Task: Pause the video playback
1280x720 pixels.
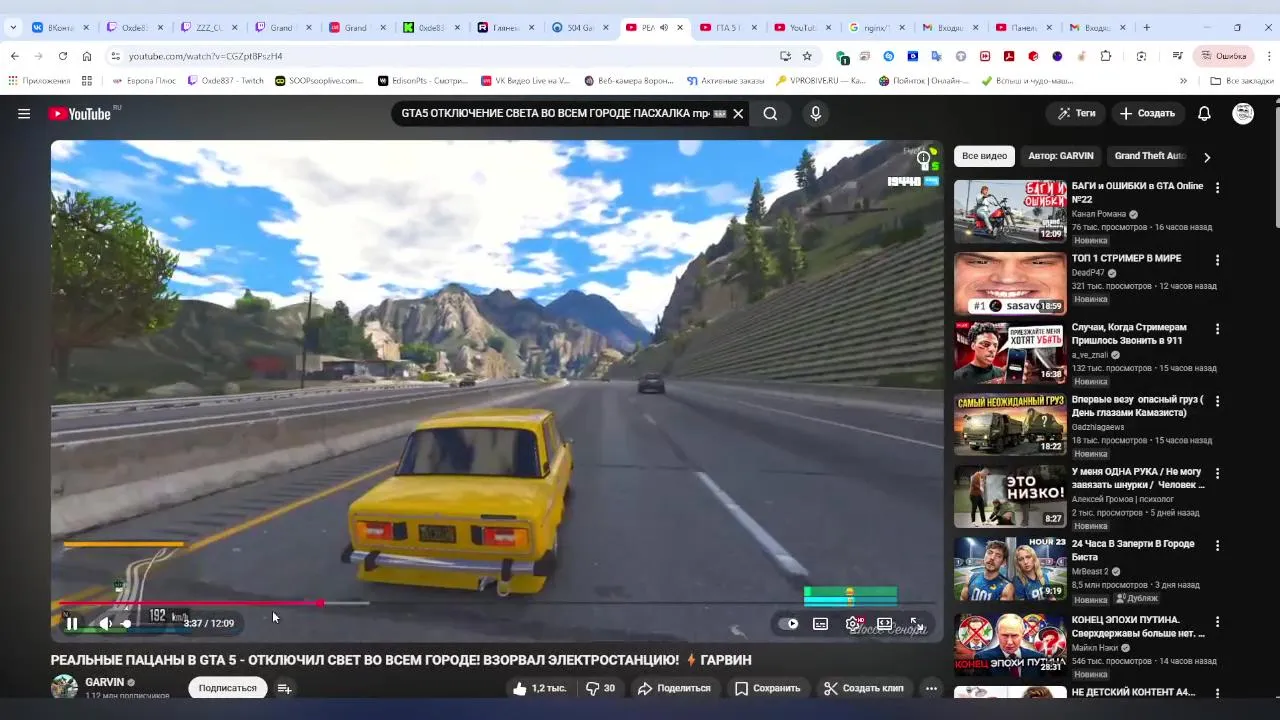Action: coord(72,624)
